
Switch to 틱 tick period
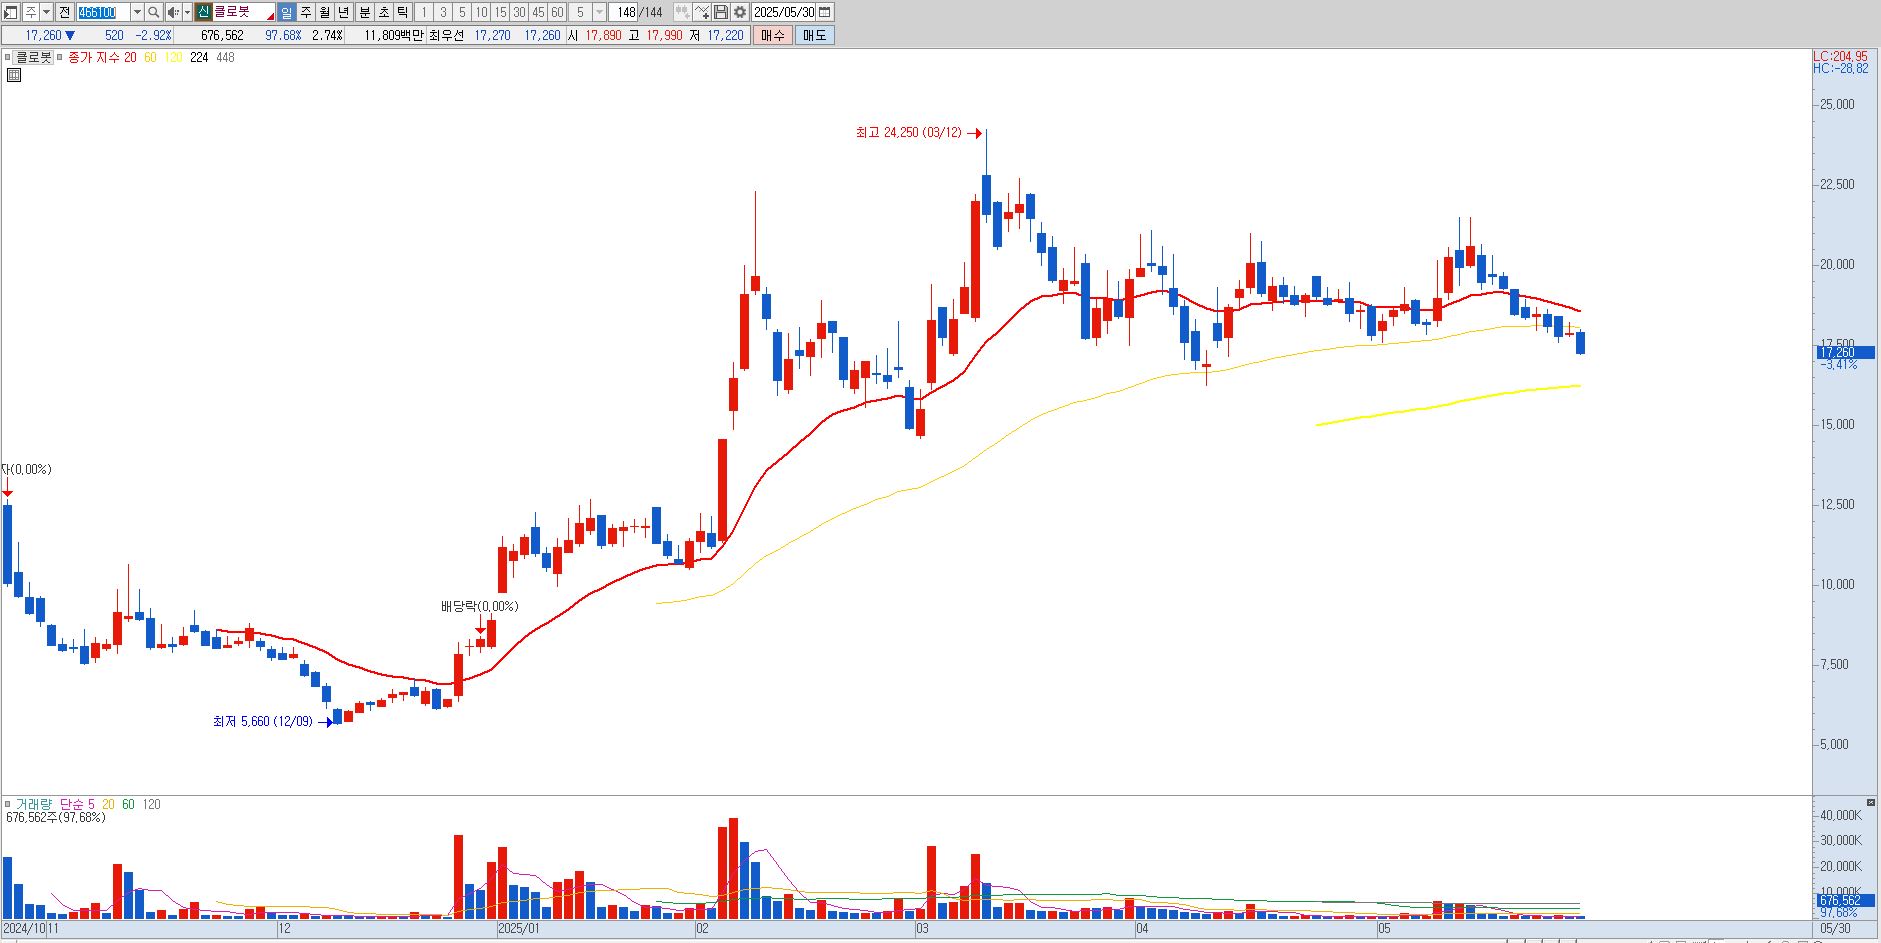[x=402, y=12]
